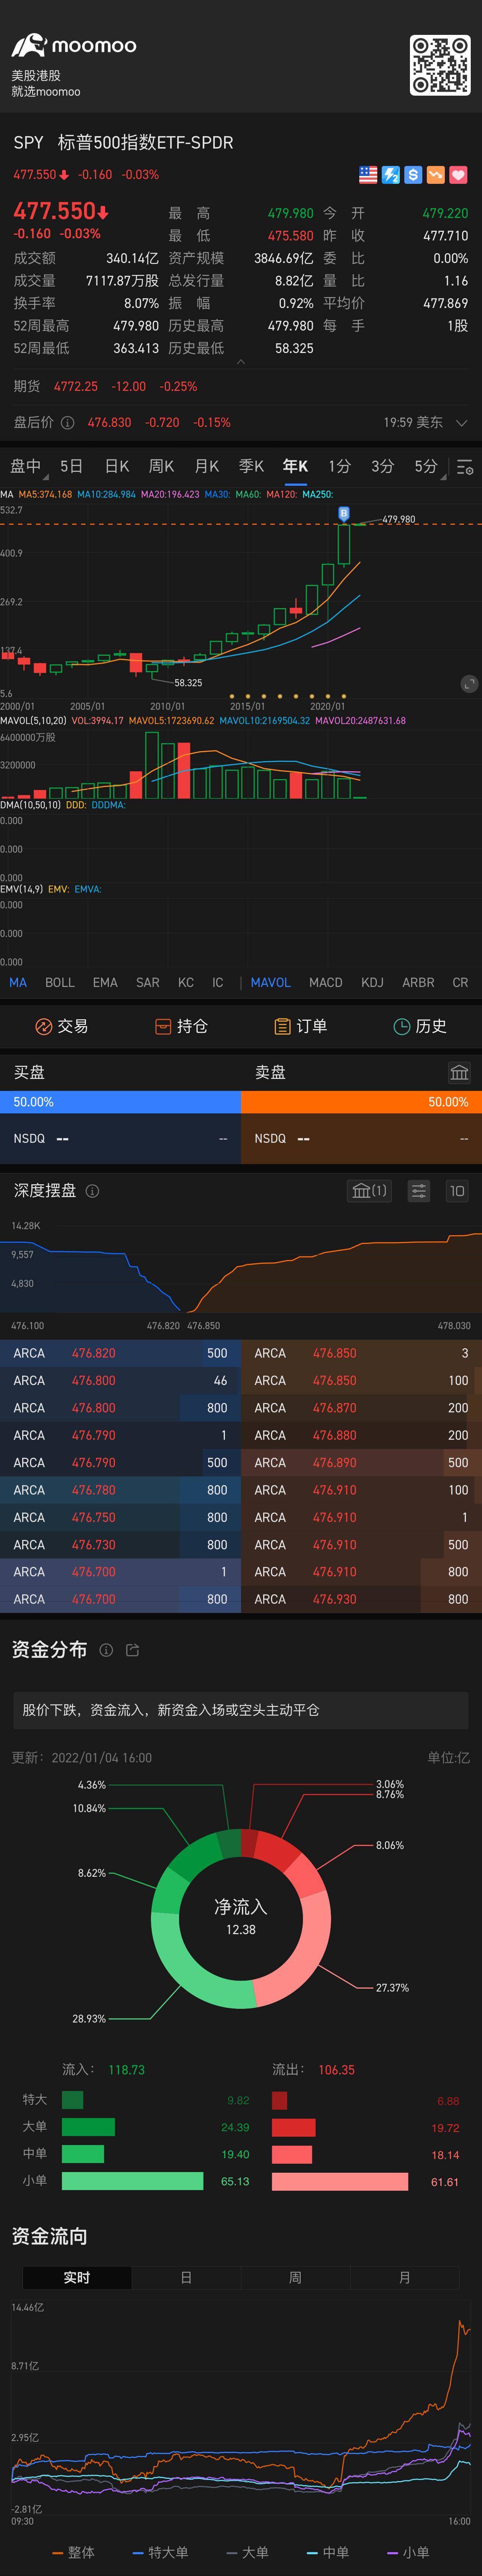The width and height of the screenshot is (482, 2576).
Task: Tap the blue B marker on chart
Action: [344, 514]
